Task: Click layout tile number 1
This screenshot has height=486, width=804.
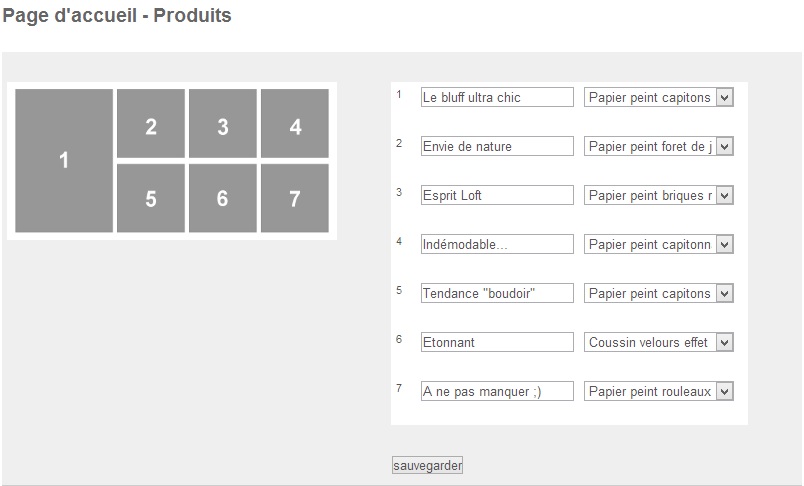Action: [64, 160]
